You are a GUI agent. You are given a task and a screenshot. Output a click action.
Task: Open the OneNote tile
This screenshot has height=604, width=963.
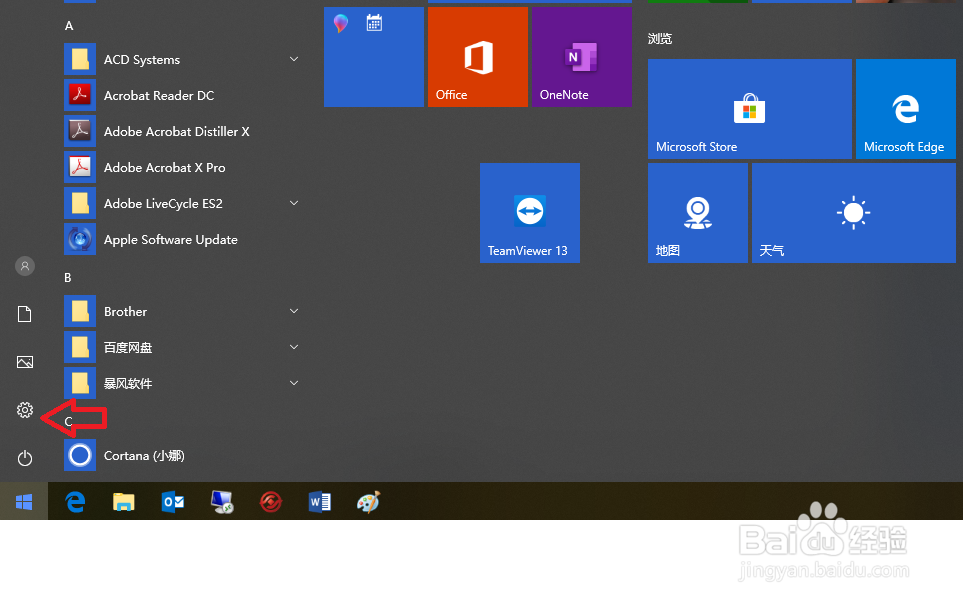(x=582, y=57)
